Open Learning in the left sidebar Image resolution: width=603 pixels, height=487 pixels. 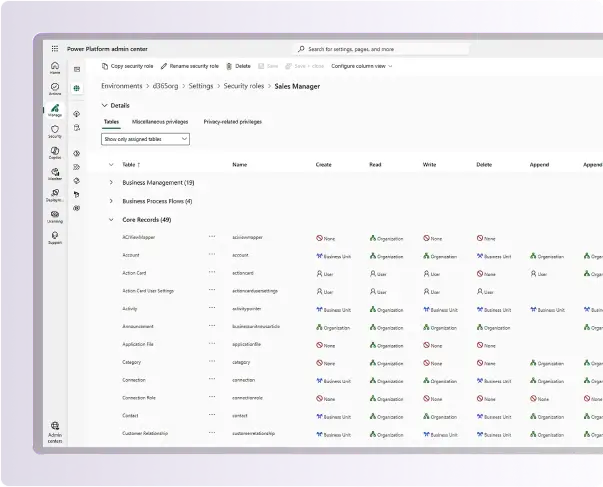click(54, 215)
